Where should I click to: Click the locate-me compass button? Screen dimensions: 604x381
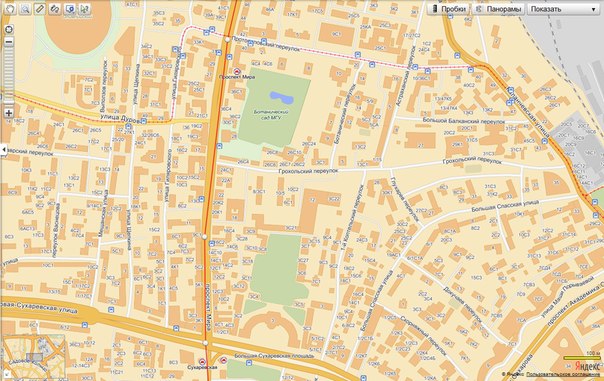8,29
